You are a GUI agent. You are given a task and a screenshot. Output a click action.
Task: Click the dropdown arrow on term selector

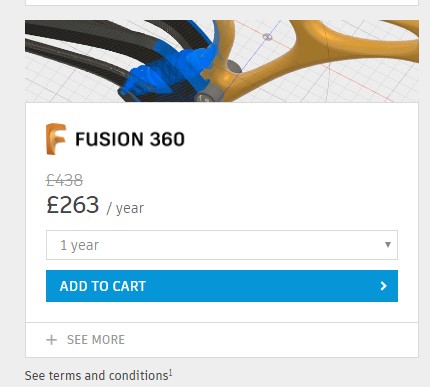(388, 245)
